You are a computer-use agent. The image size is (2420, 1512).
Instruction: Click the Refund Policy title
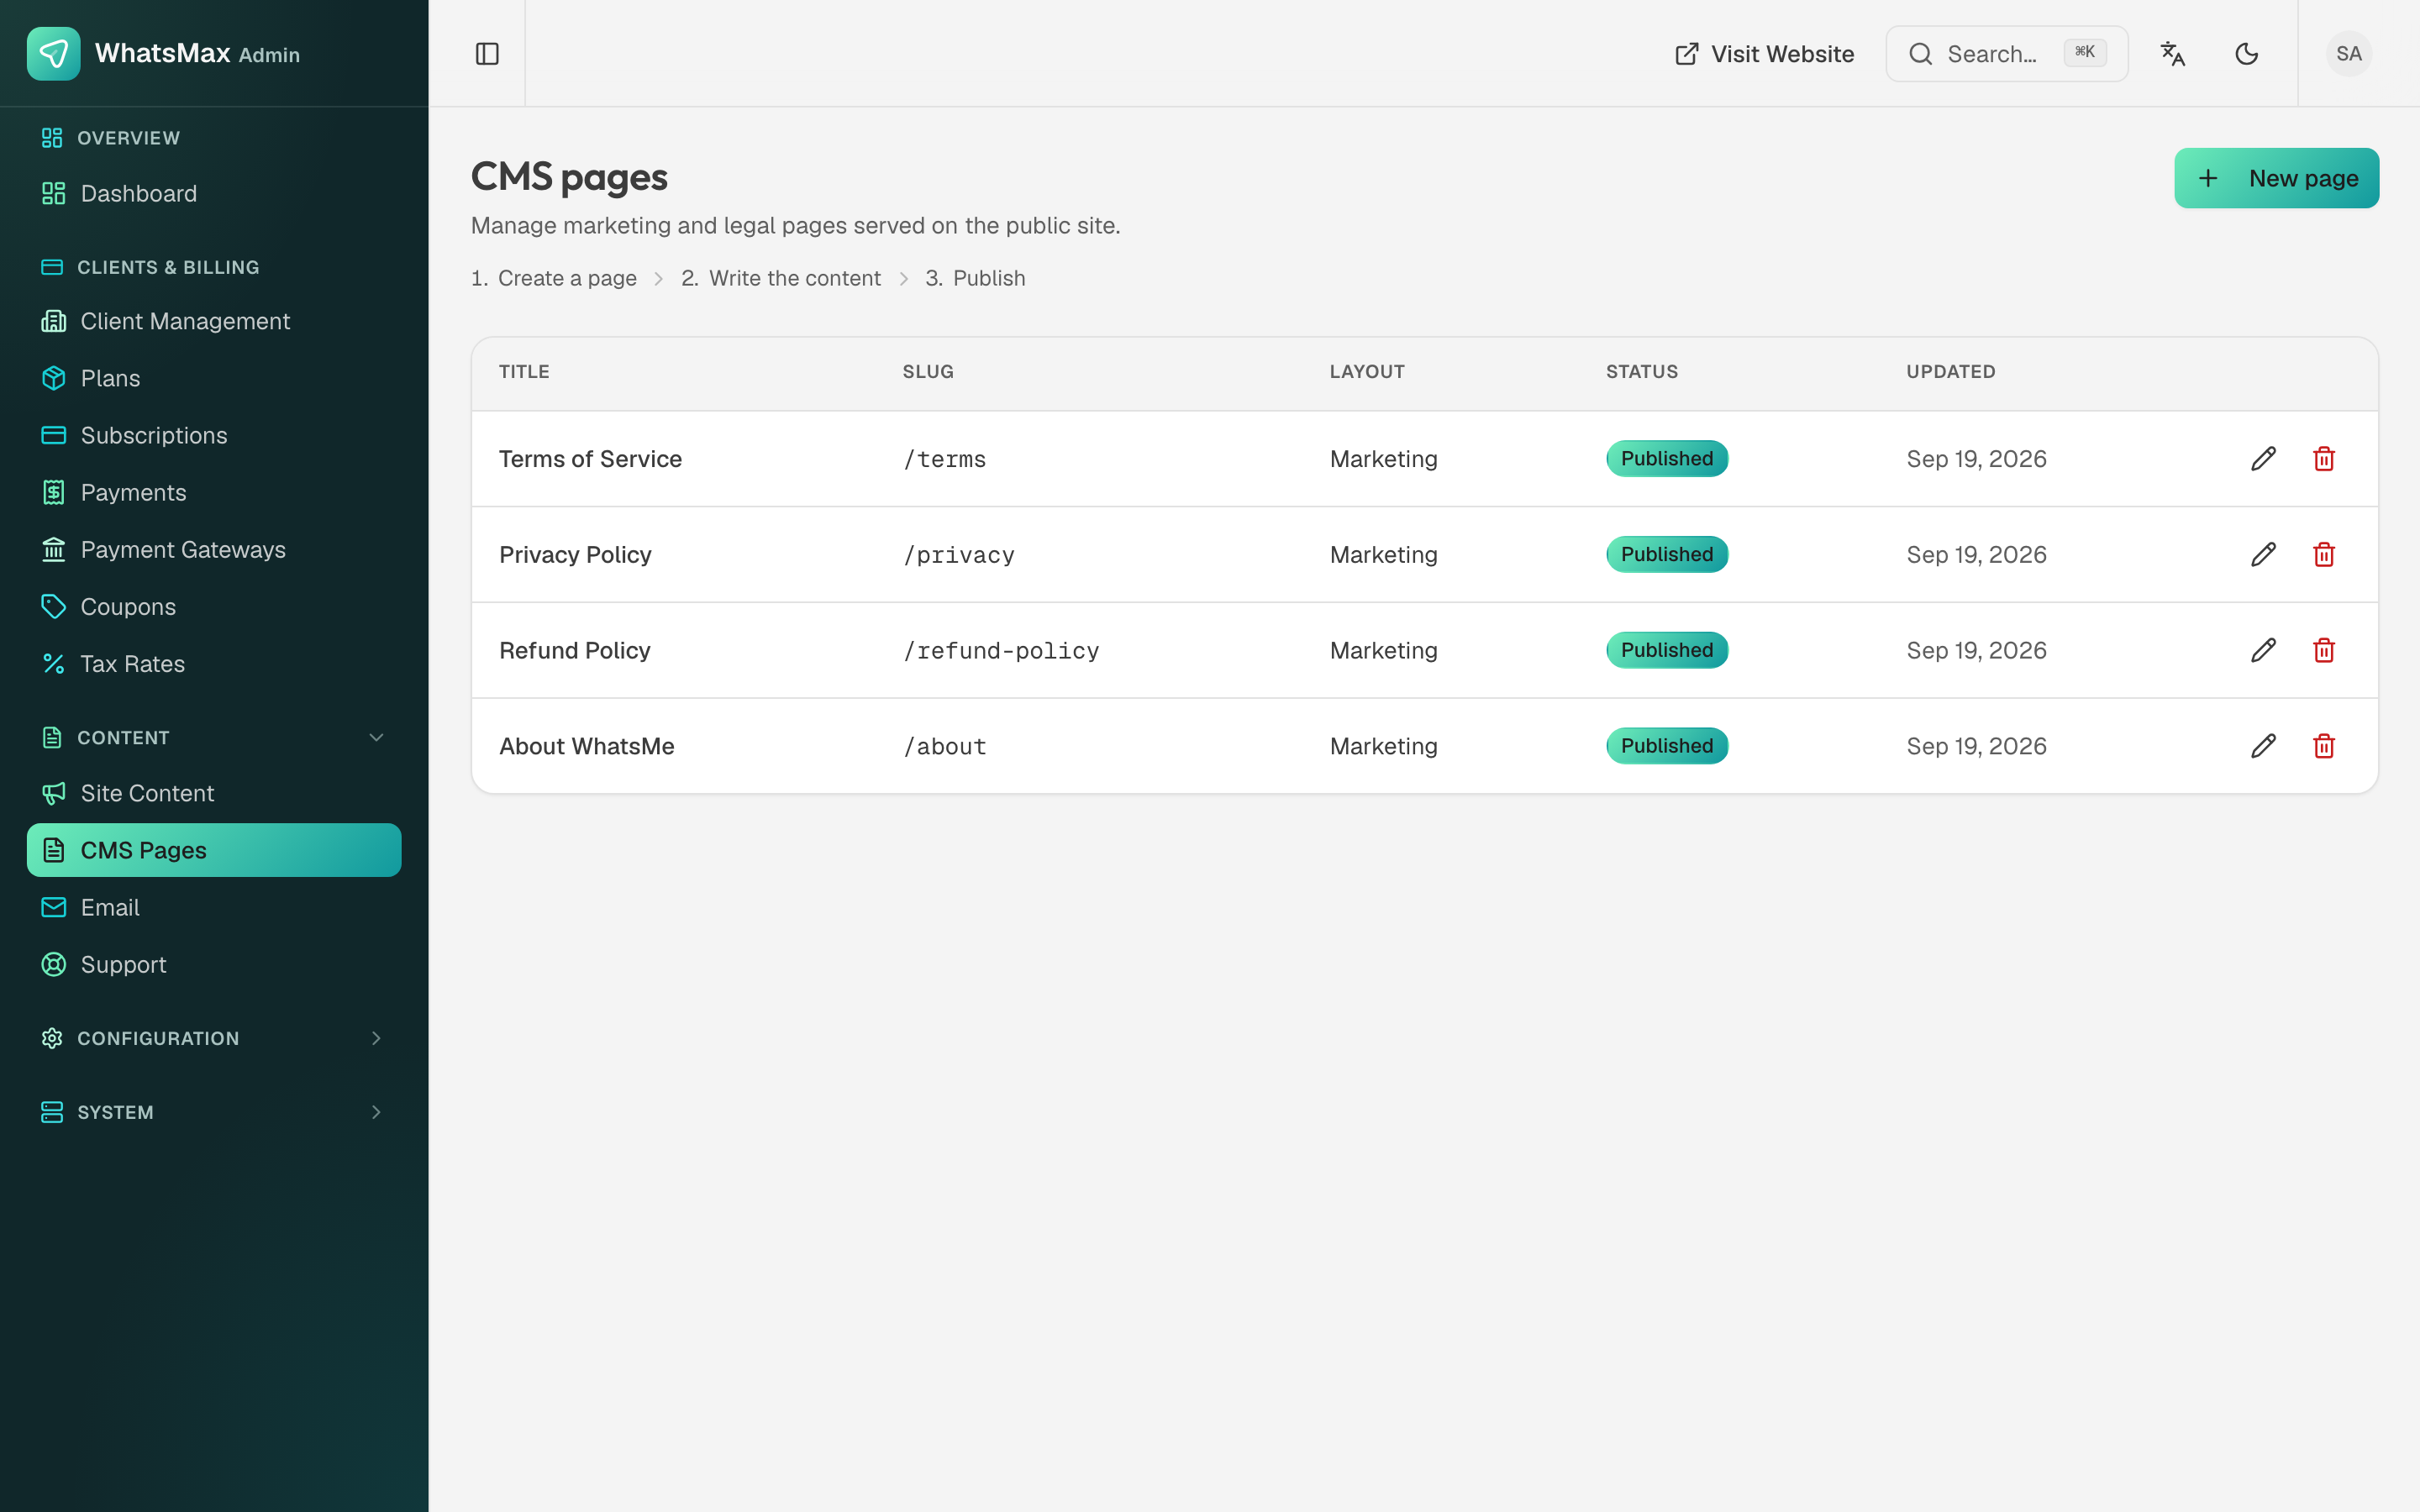click(x=575, y=650)
